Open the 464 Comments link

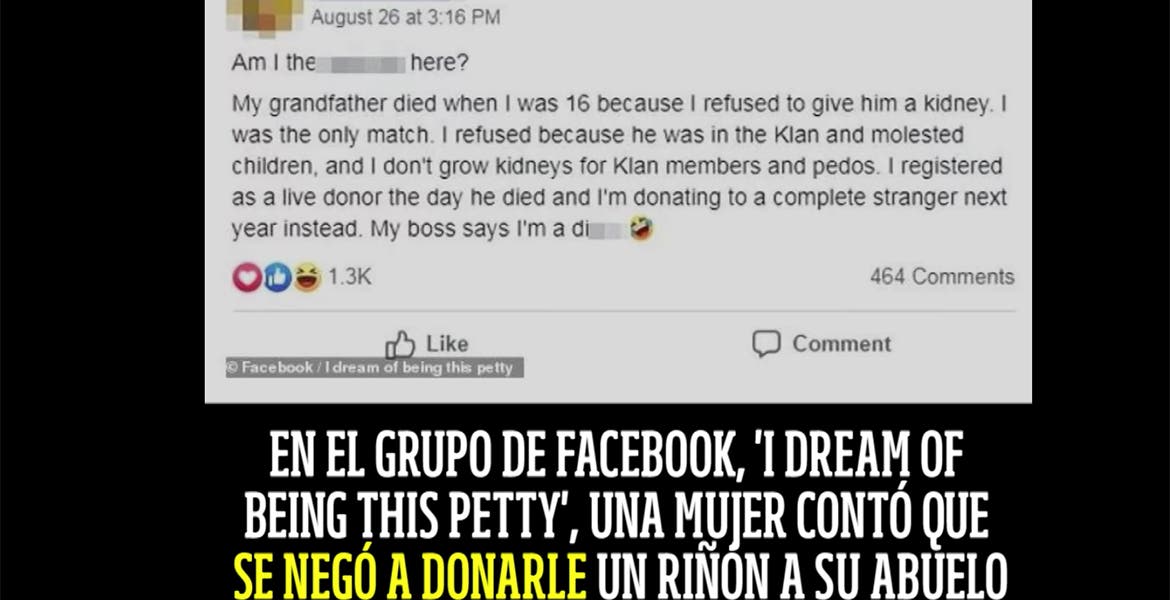942,277
